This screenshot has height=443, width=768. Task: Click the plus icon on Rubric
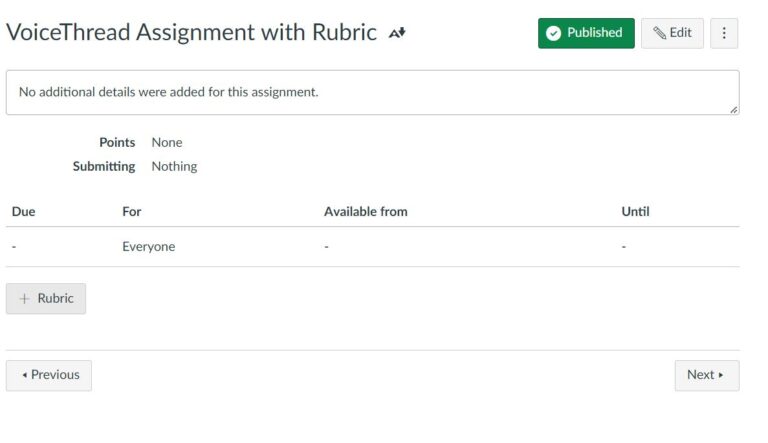24,299
